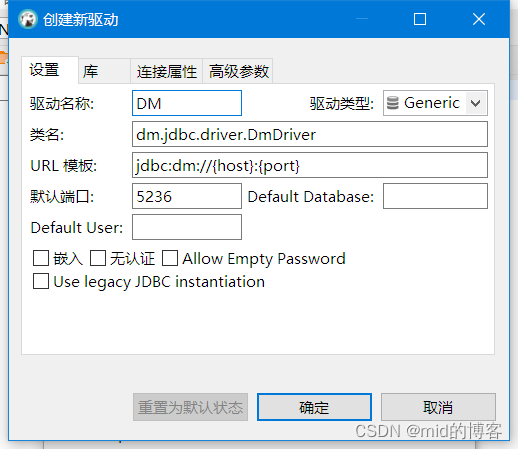Toggle the 无认证 checkbox
Viewport: 518px width, 449px height.
(98, 258)
